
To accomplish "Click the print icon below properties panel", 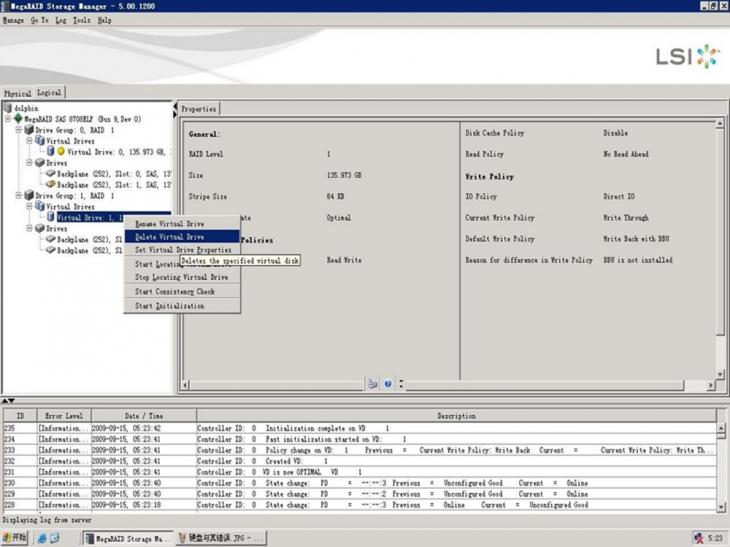I will pos(372,383).
